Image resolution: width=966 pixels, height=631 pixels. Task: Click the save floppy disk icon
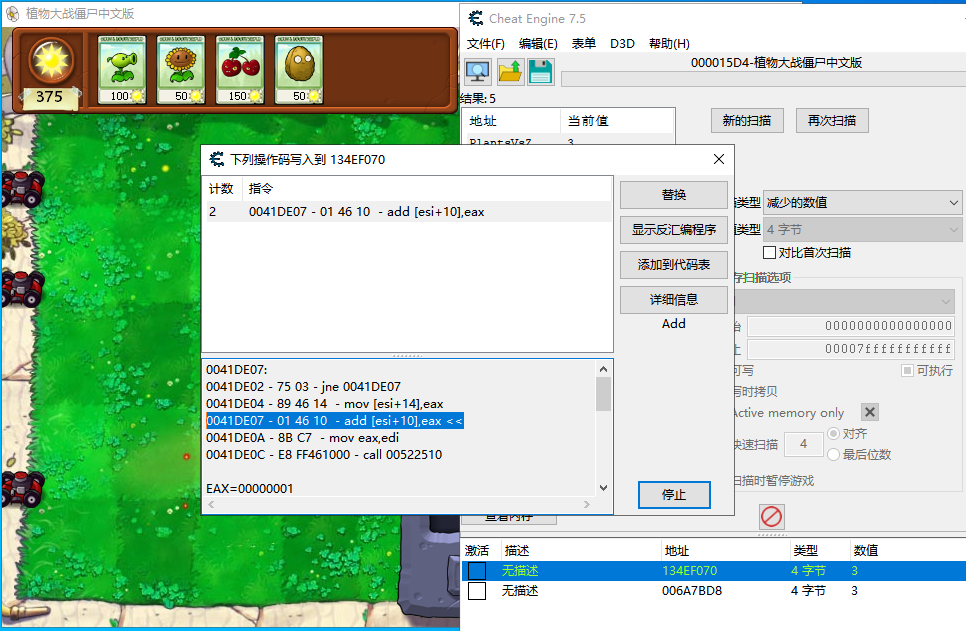(540, 71)
